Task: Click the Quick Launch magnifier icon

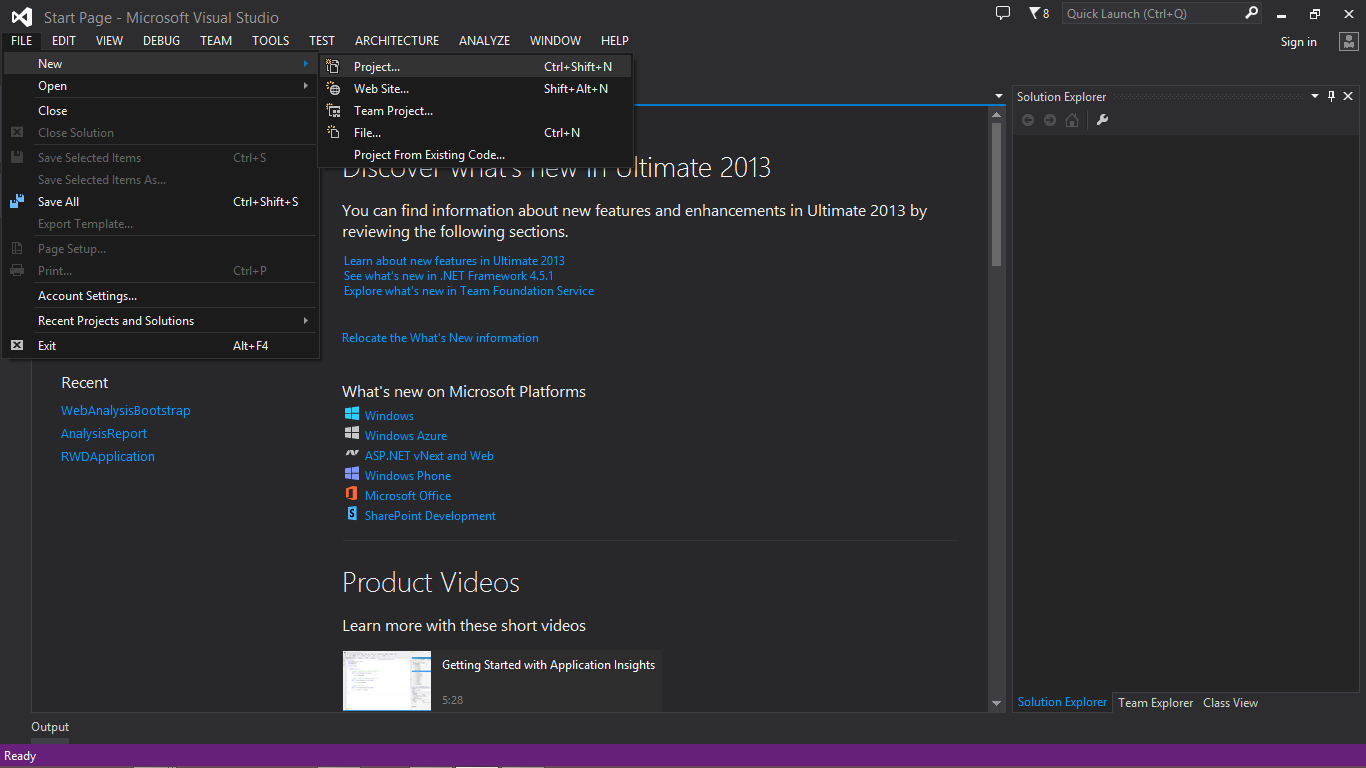Action: click(x=1251, y=13)
